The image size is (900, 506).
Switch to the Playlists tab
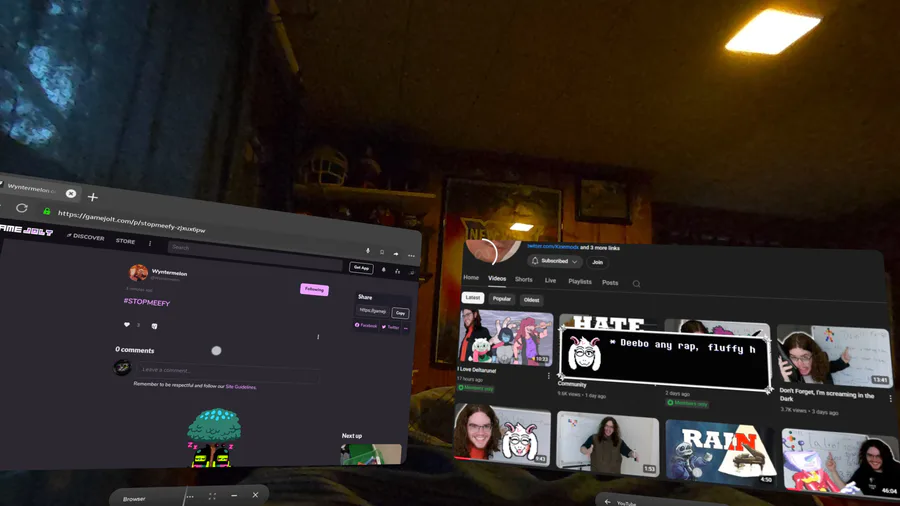[580, 282]
